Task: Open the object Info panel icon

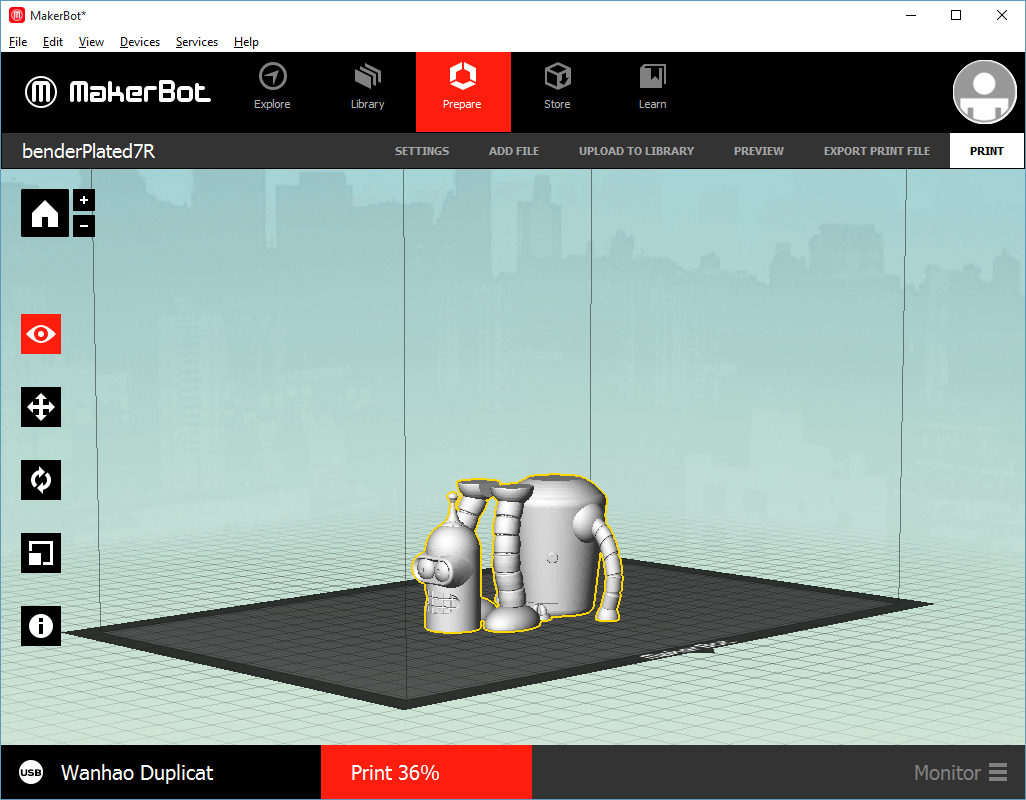Action: pyautogui.click(x=41, y=626)
